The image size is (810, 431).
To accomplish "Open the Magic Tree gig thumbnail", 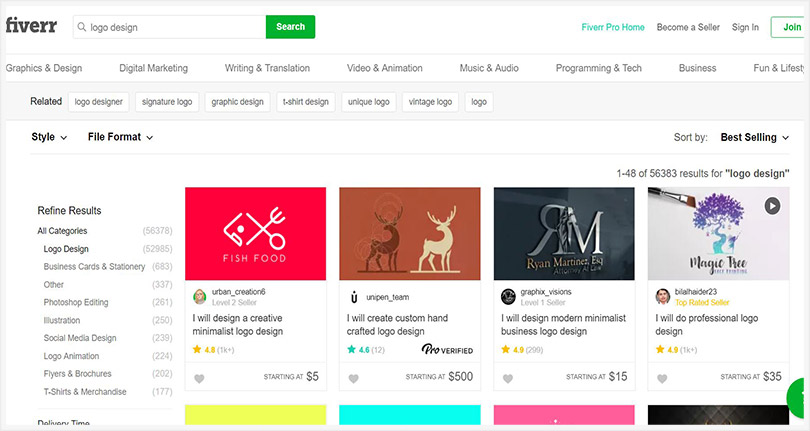I will point(719,234).
